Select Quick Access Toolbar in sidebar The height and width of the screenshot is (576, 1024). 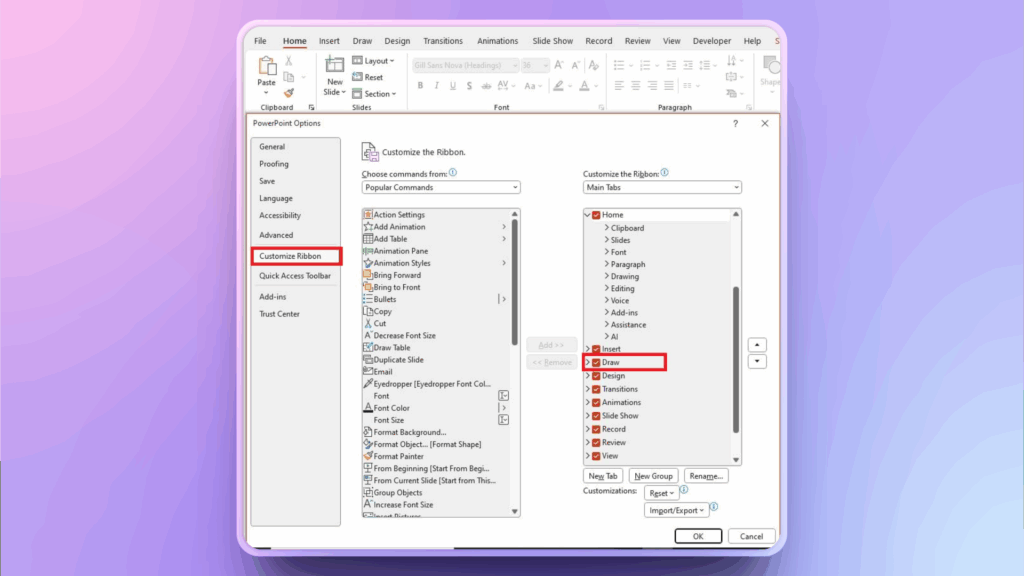tap(295, 276)
